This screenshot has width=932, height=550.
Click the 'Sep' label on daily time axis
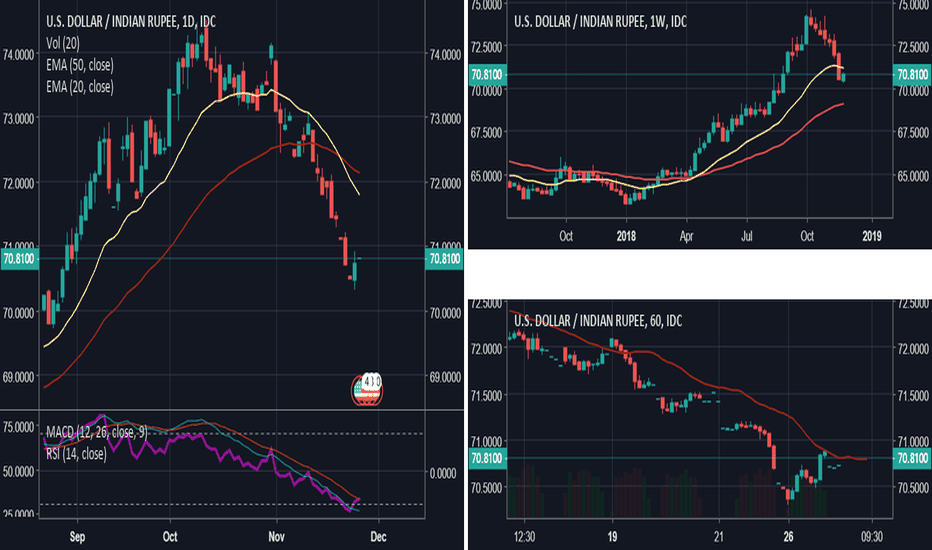pos(77,537)
